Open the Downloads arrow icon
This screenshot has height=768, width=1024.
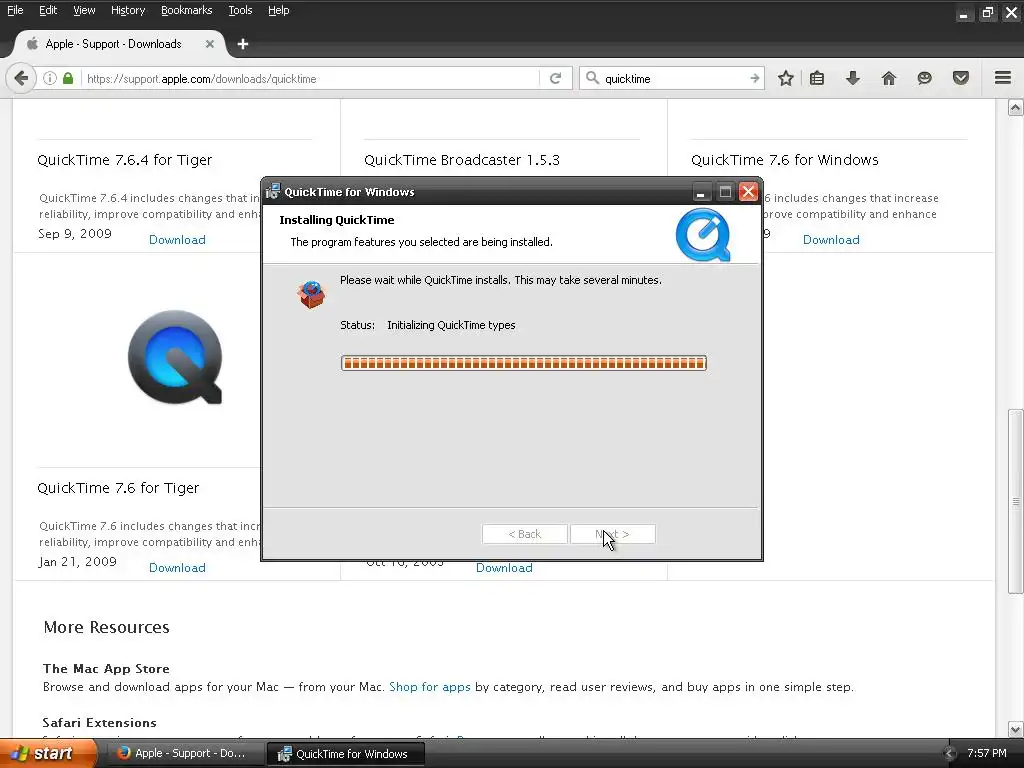click(x=852, y=78)
